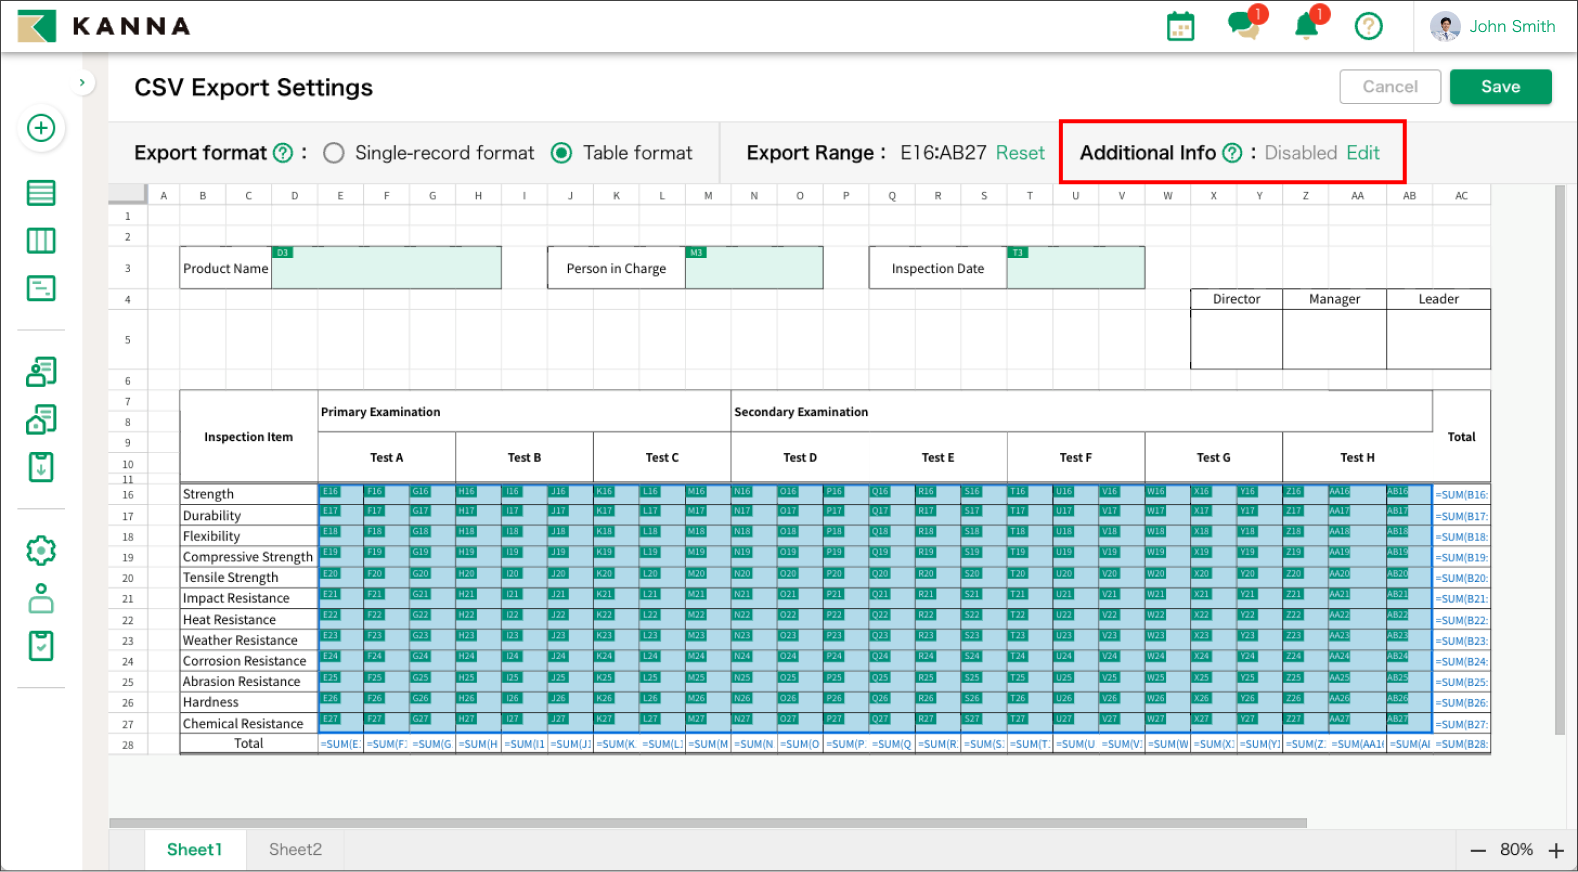Switch to Sheet2 tab
This screenshot has width=1578, height=872.
pyautogui.click(x=295, y=849)
